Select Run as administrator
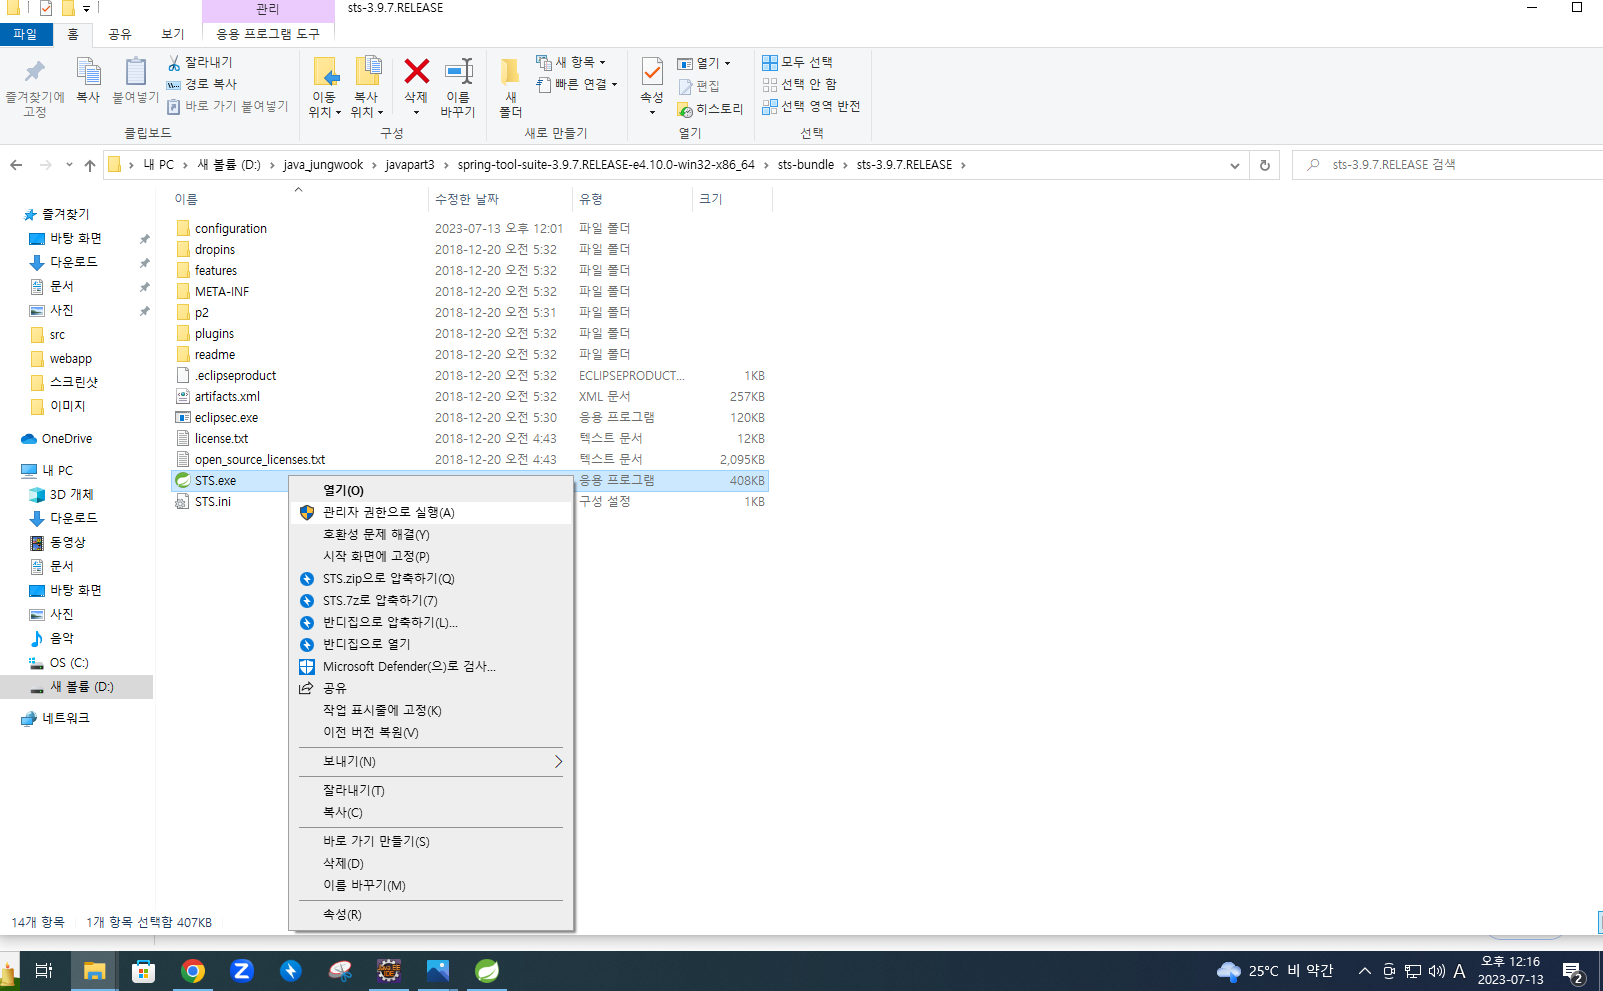This screenshot has height=991, width=1603. click(432, 512)
